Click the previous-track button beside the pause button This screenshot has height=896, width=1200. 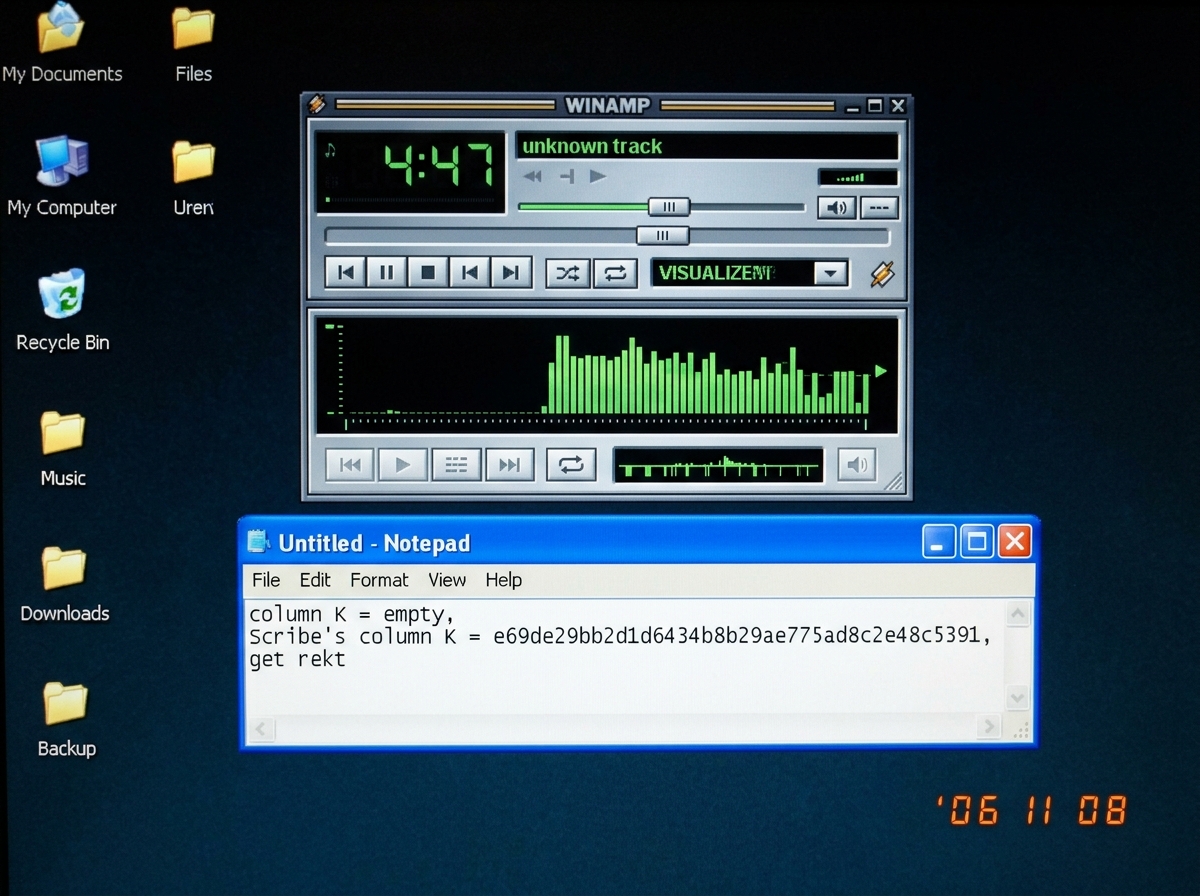(x=345, y=272)
